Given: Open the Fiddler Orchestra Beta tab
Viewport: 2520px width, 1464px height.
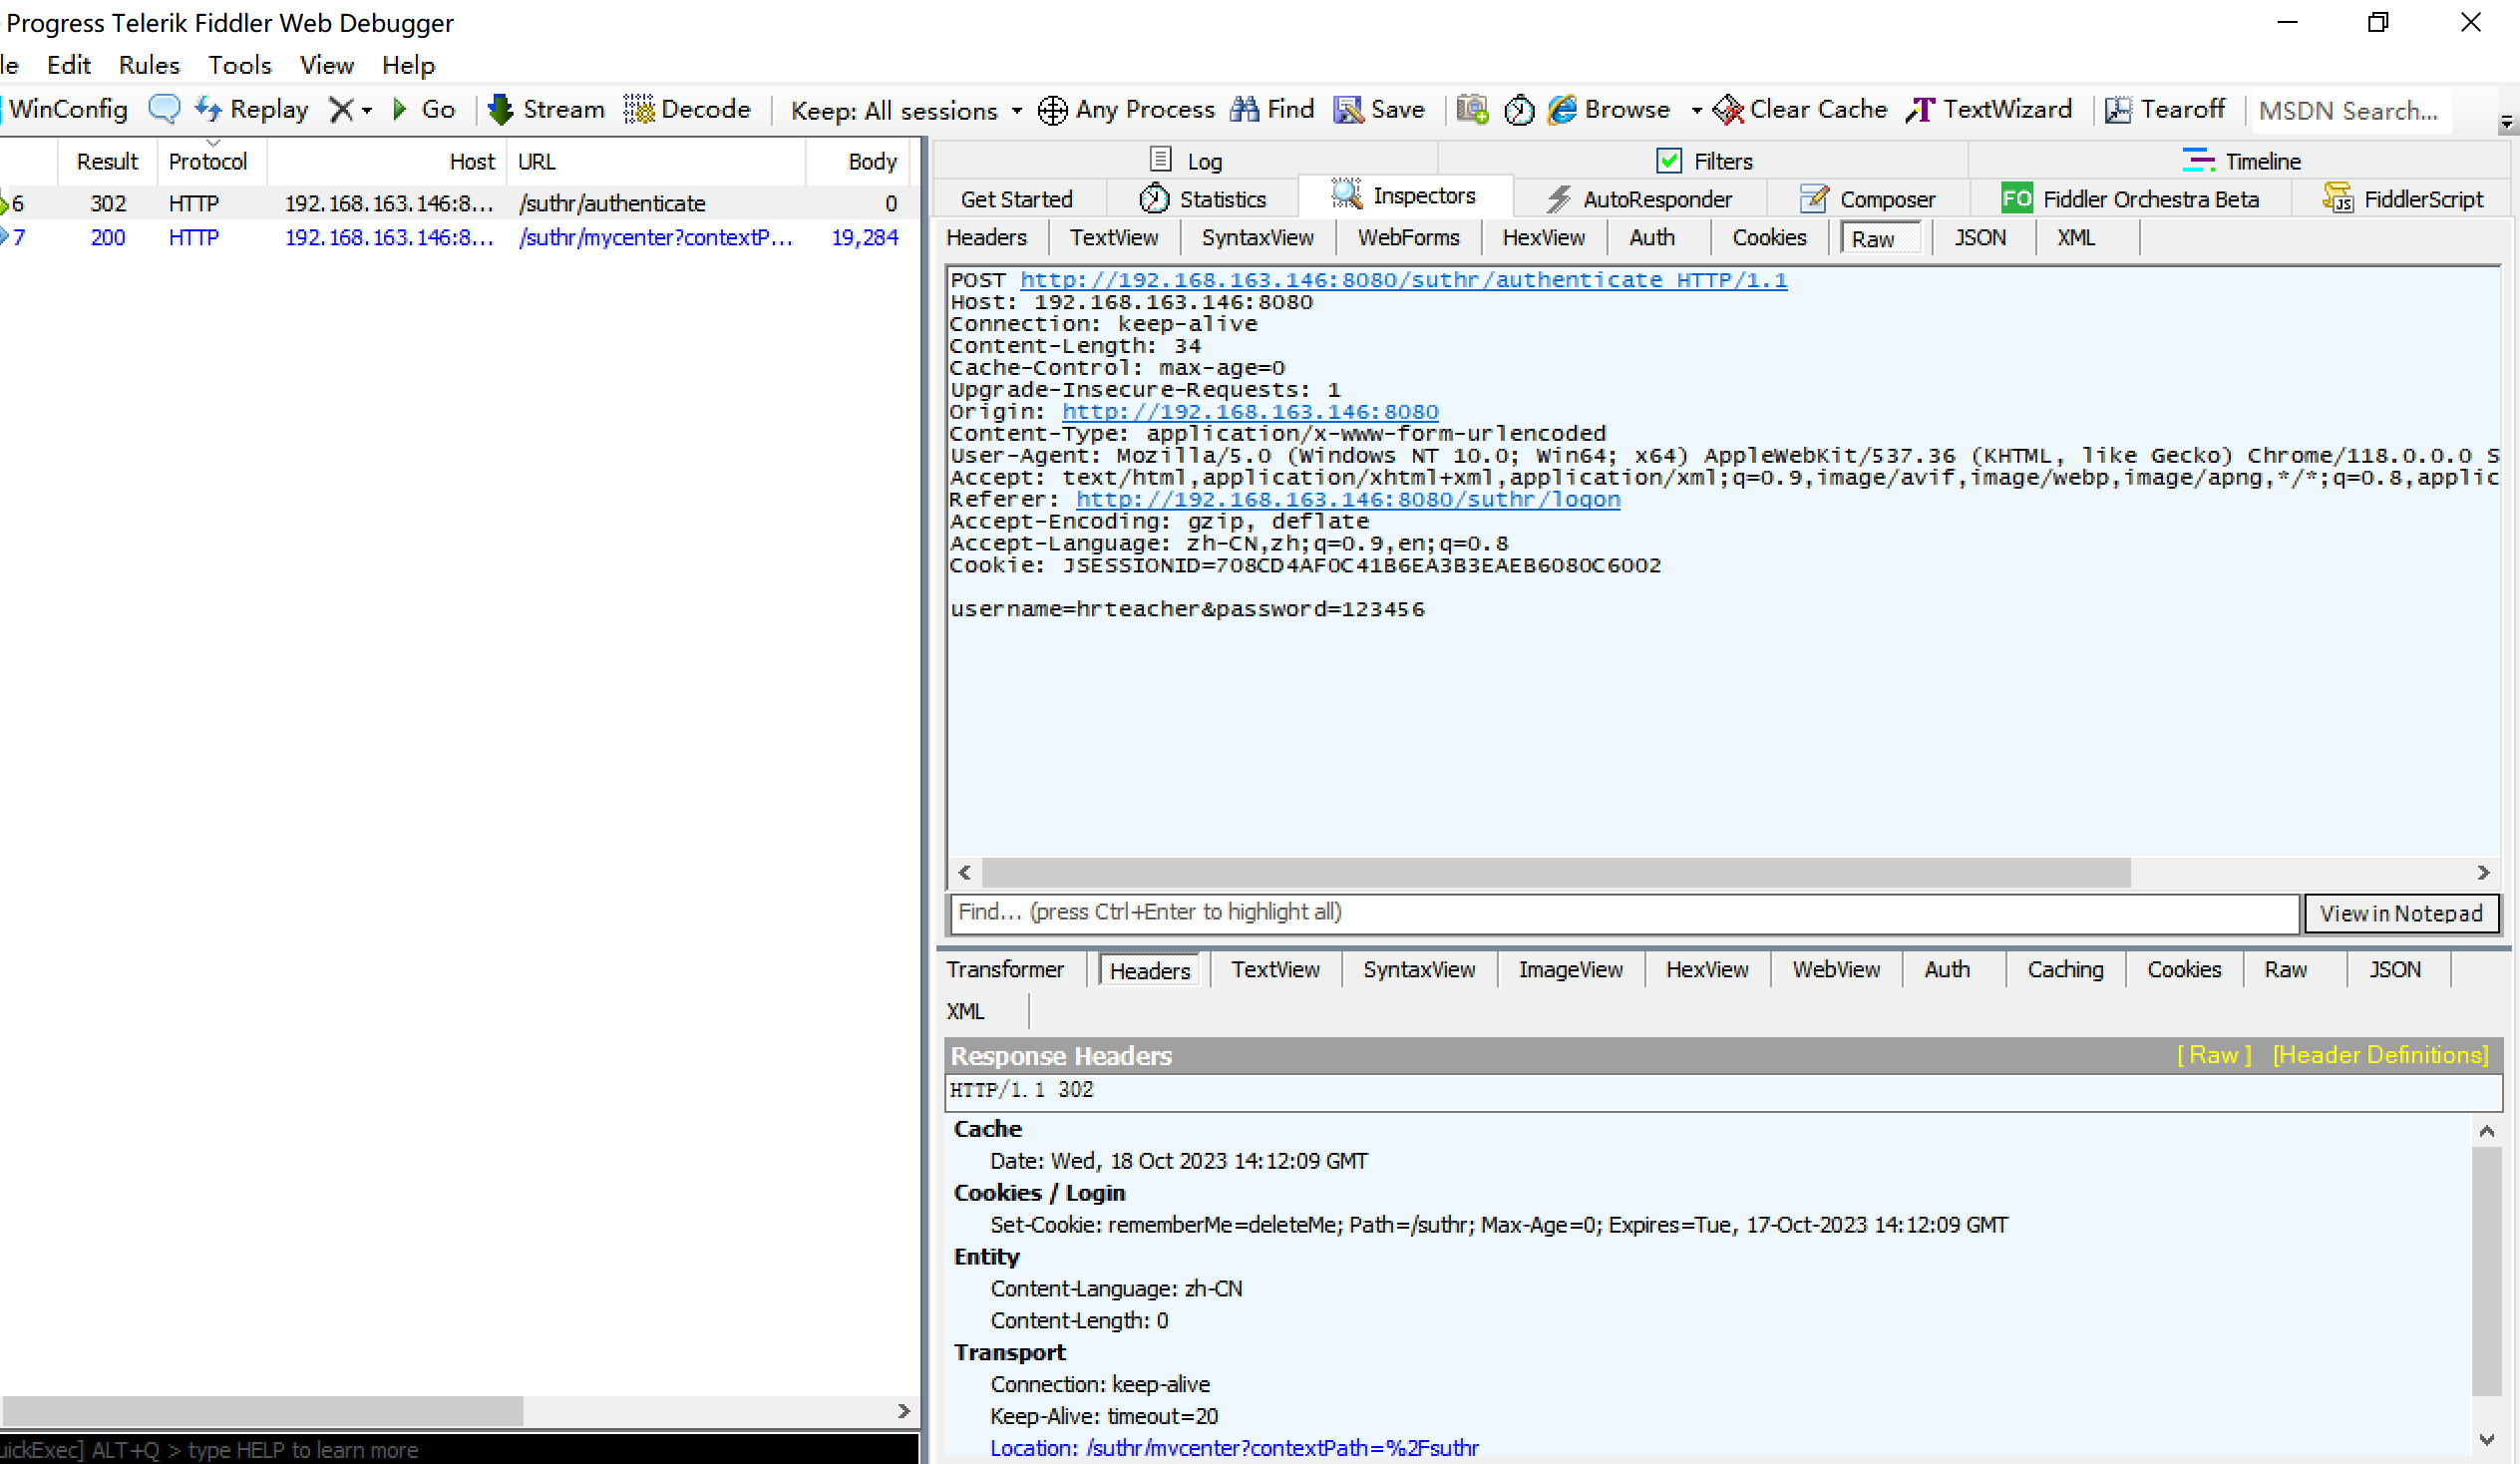Looking at the screenshot, I should [x=2130, y=199].
